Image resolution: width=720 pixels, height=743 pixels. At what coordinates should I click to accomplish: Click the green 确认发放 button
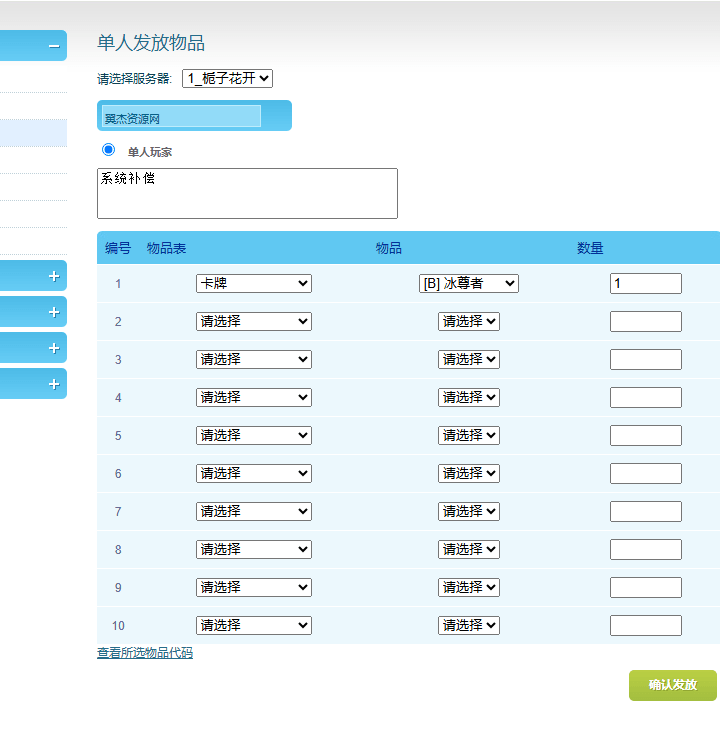(x=673, y=685)
